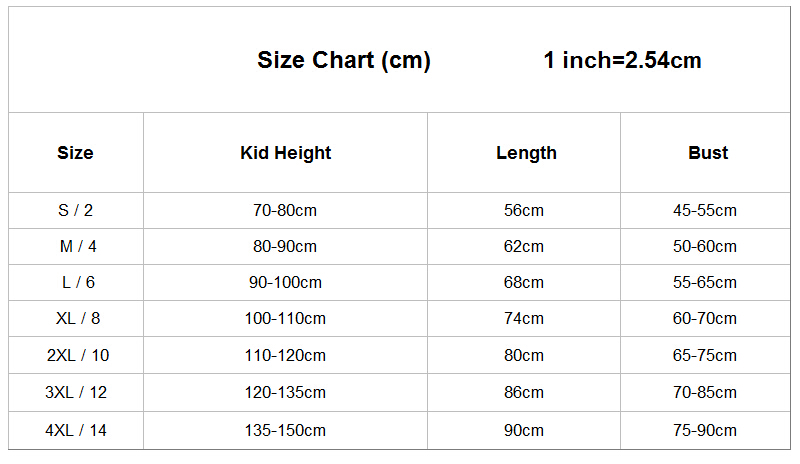Select the Kid Height column header

pyautogui.click(x=286, y=153)
